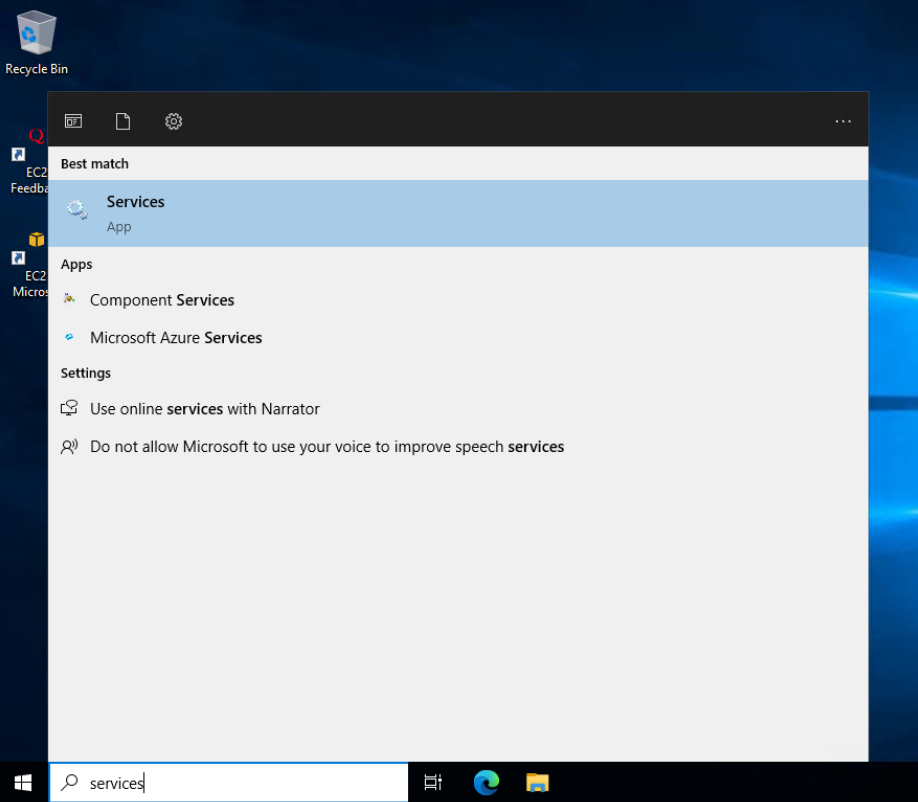
Task: Click inside the search input field
Action: pyautogui.click(x=230, y=783)
